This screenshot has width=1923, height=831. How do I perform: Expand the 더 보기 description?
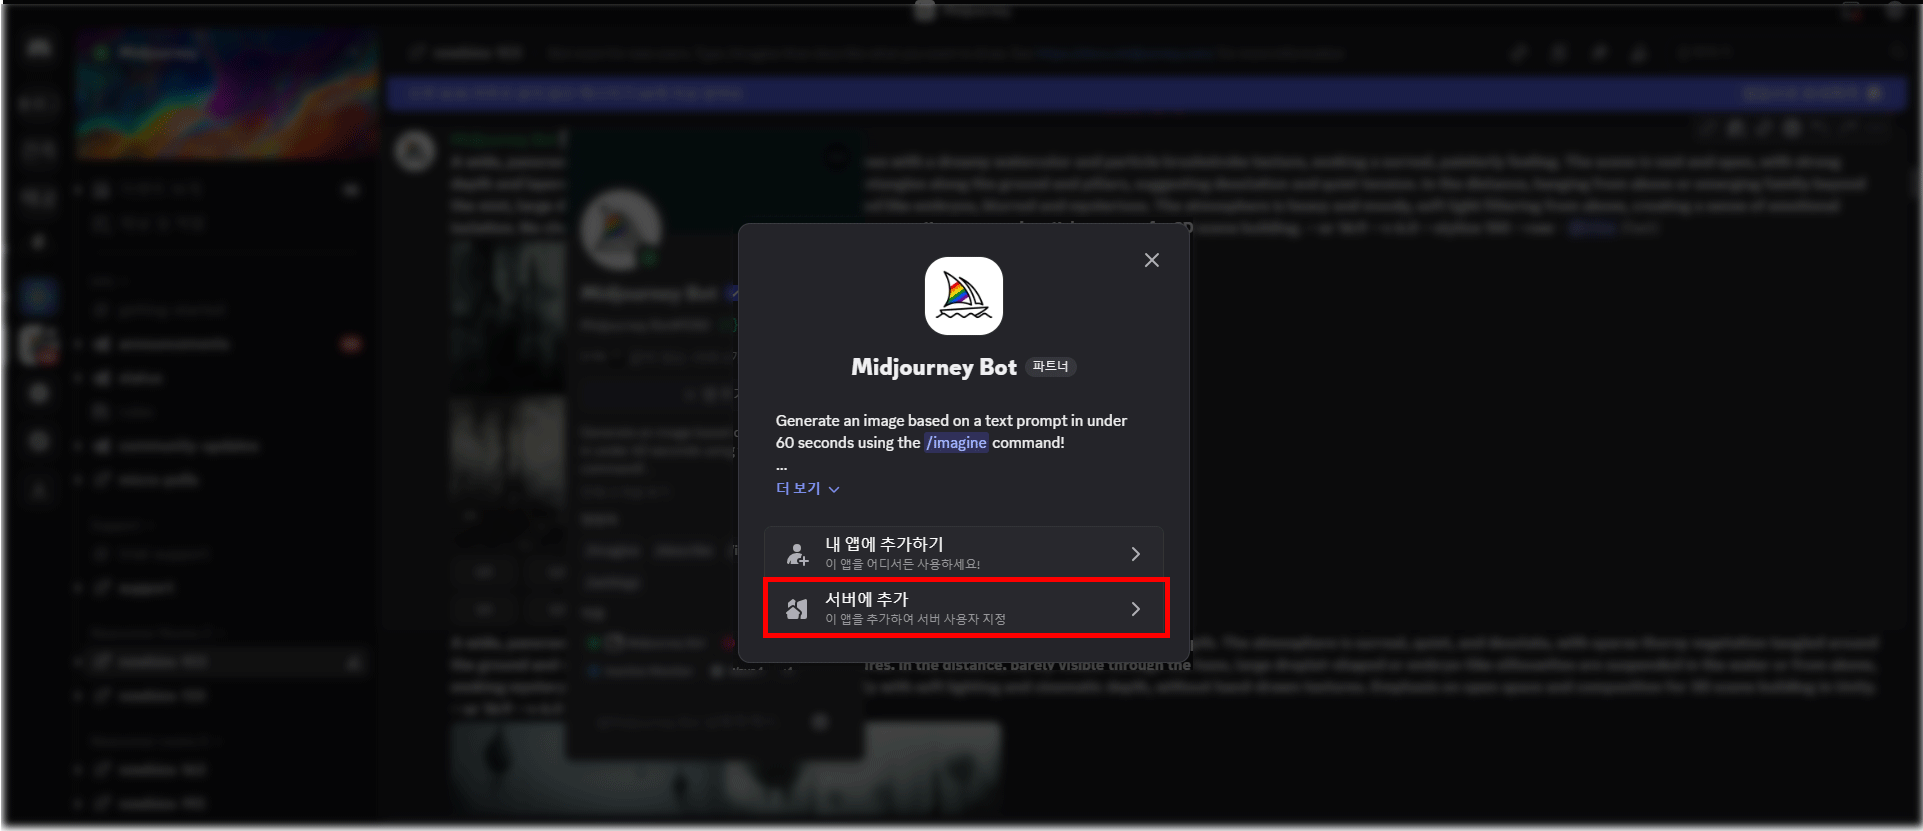tap(808, 488)
